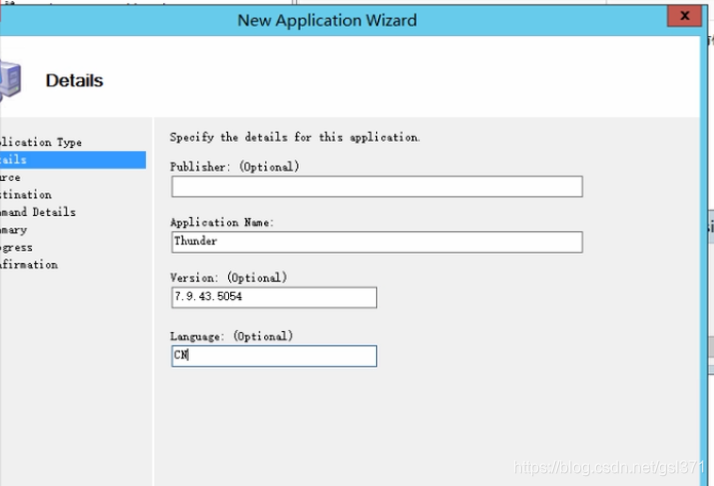Click the New Application Wizard title bar text

[x=327, y=20]
